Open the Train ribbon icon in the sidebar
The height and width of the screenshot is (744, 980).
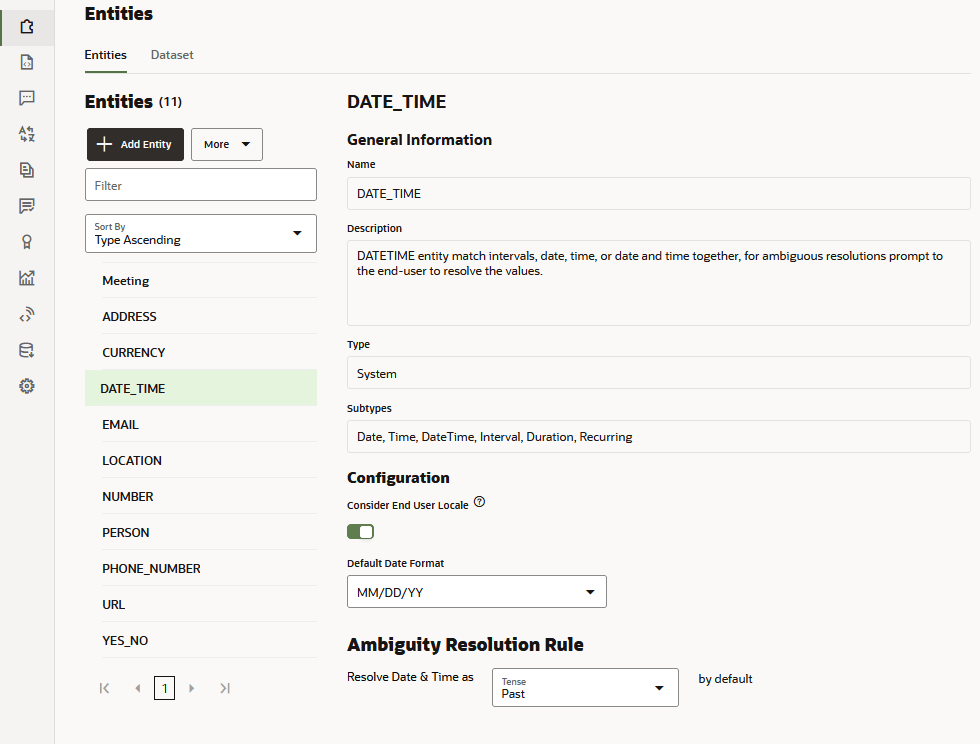(x=27, y=241)
